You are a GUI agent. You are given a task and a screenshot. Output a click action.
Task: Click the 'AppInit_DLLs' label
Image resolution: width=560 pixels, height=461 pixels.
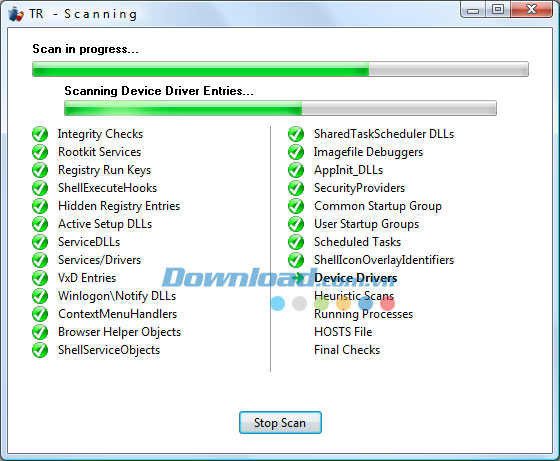pos(349,170)
